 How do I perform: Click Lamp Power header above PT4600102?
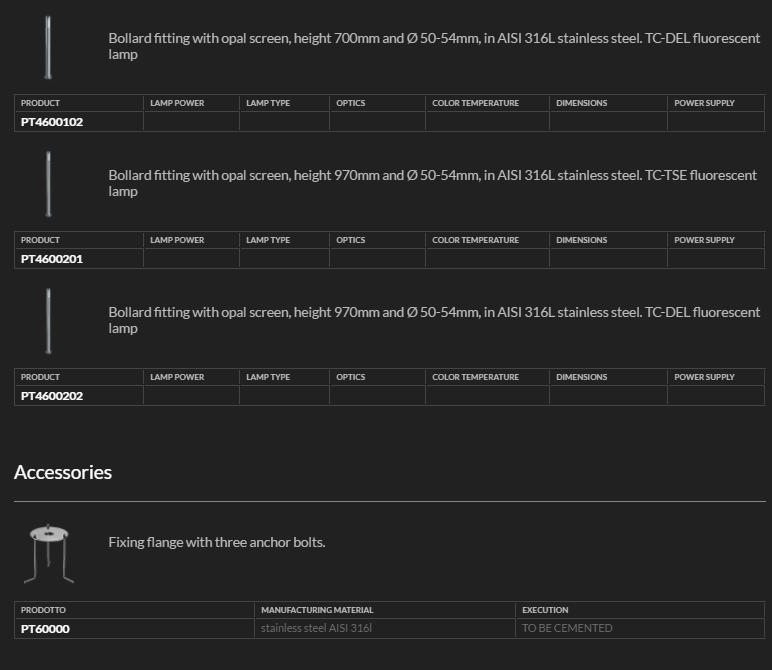coord(177,103)
